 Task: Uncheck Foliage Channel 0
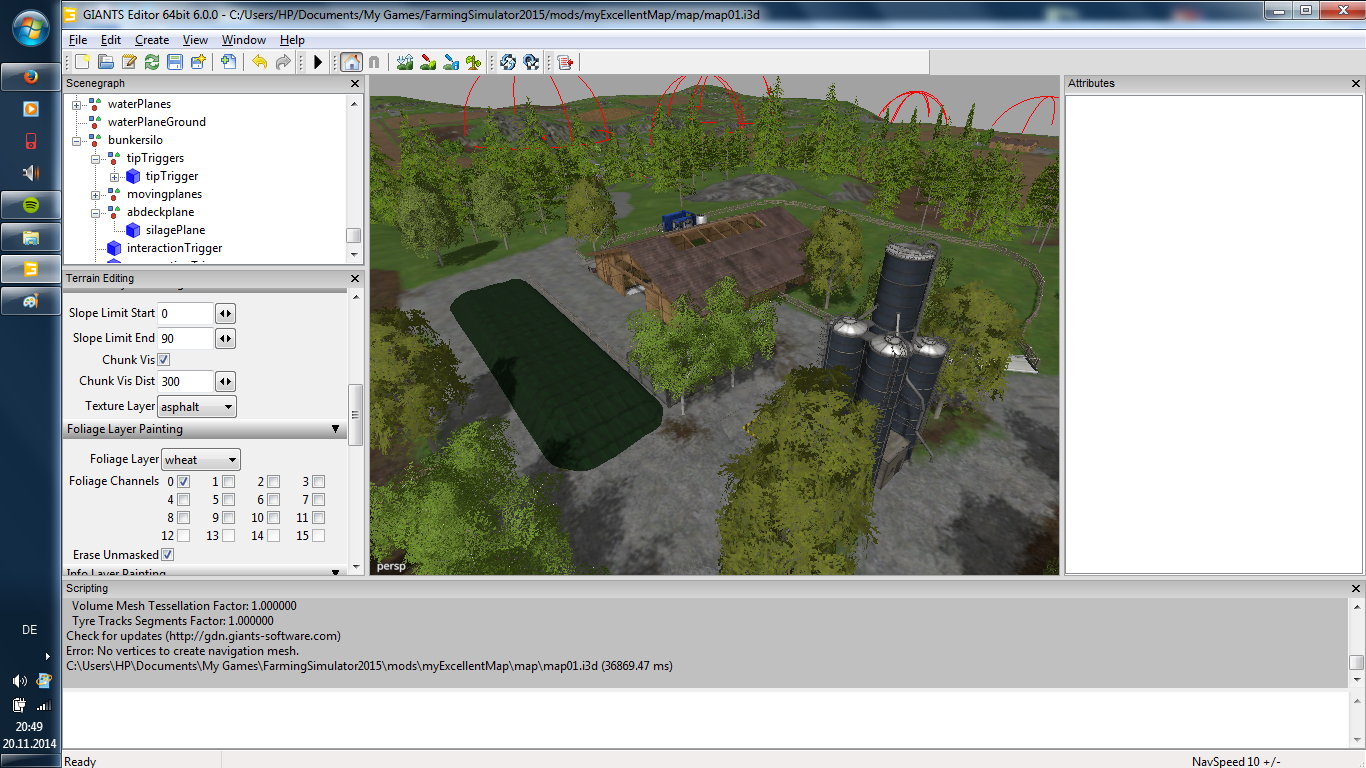(184, 482)
